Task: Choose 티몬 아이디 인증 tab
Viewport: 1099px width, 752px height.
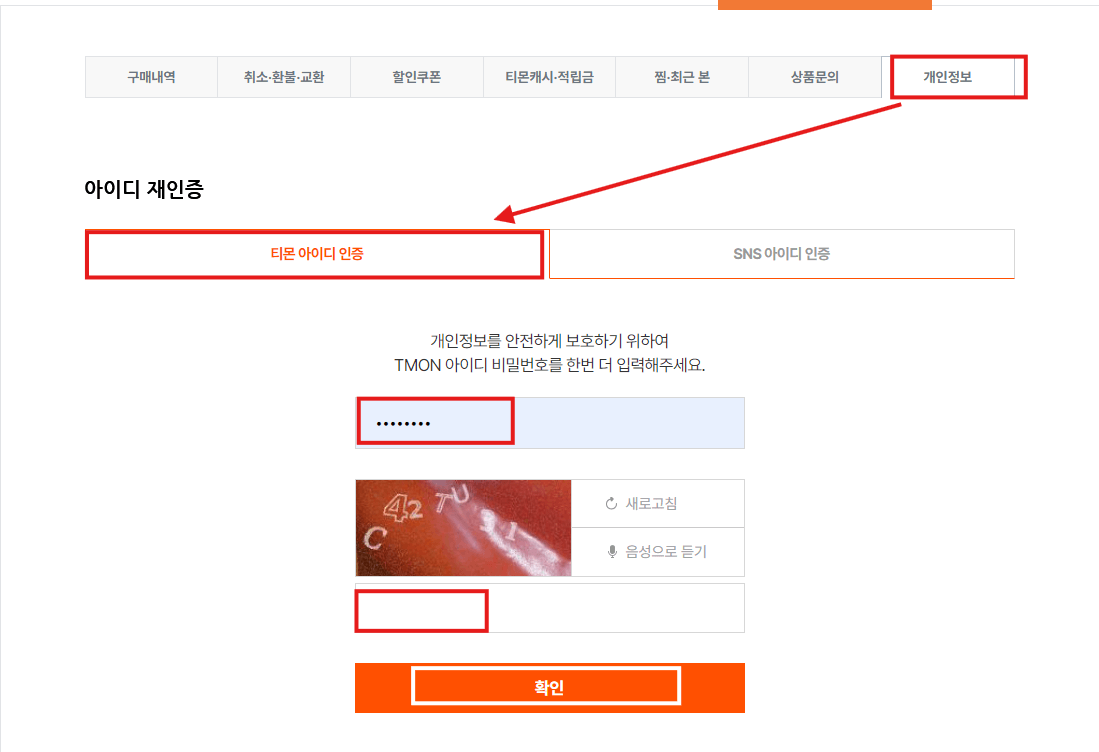Action: 317,254
